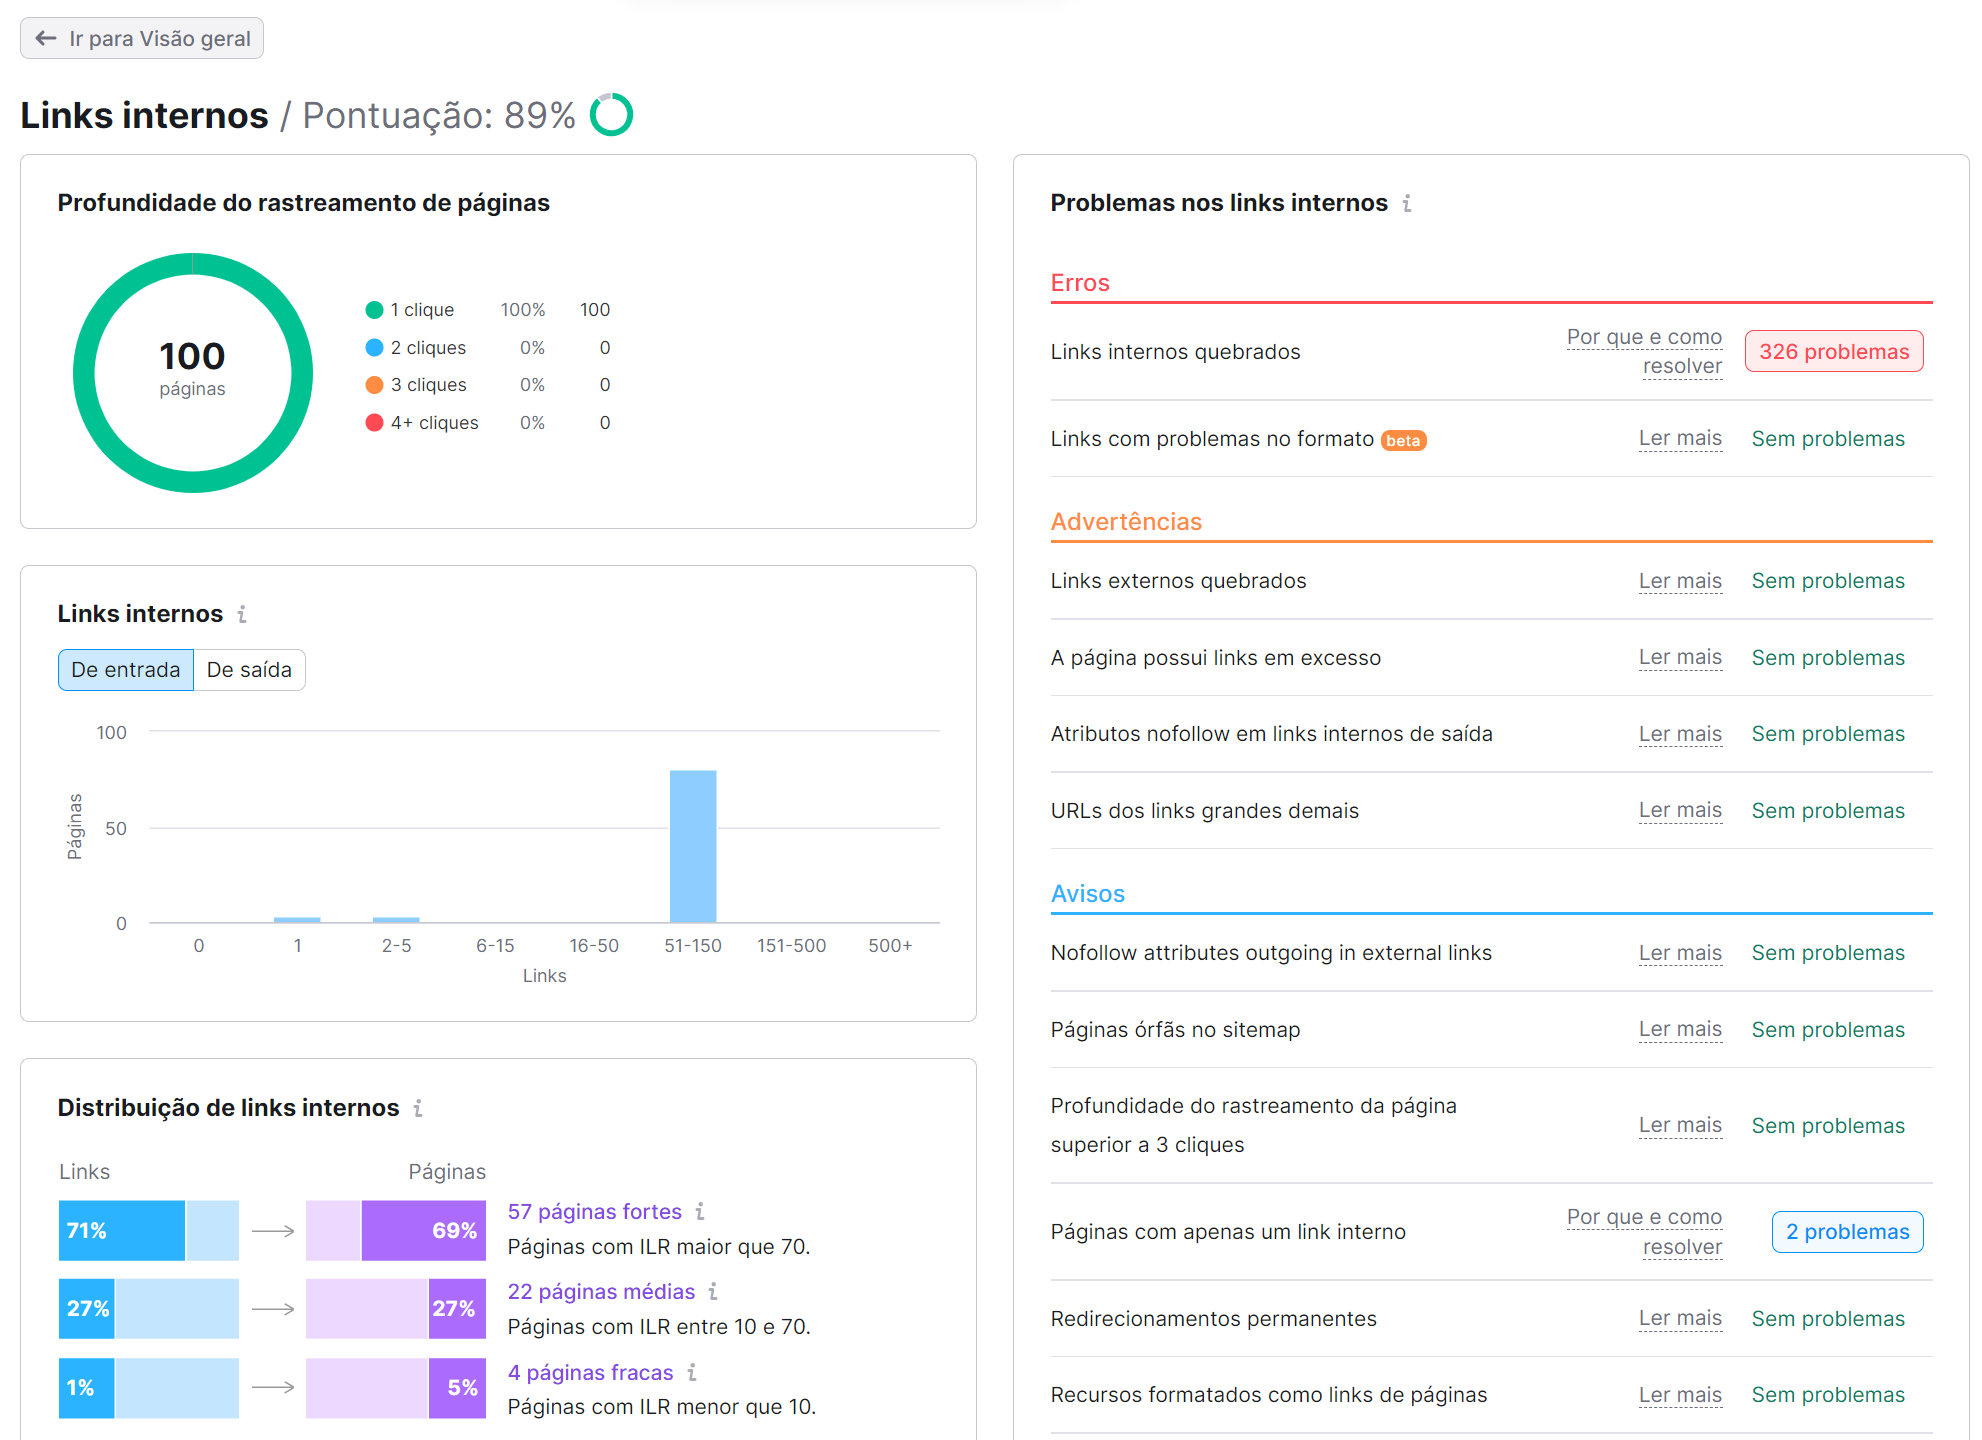Click the back arrow icon on "Ir para Visão geral"
The image size is (1982, 1440).
pyautogui.click(x=45, y=38)
